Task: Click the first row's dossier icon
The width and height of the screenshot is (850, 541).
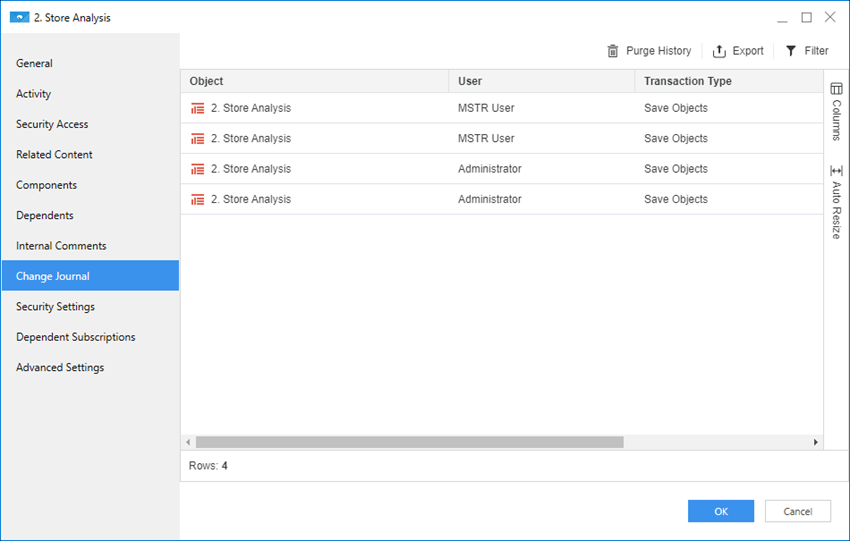Action: 197,108
